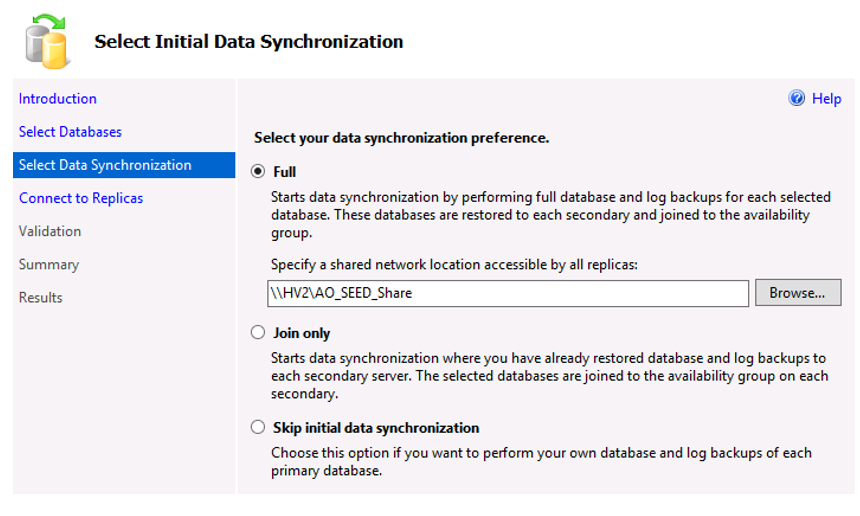
Task: Open the Select Databases step
Action: (x=70, y=132)
